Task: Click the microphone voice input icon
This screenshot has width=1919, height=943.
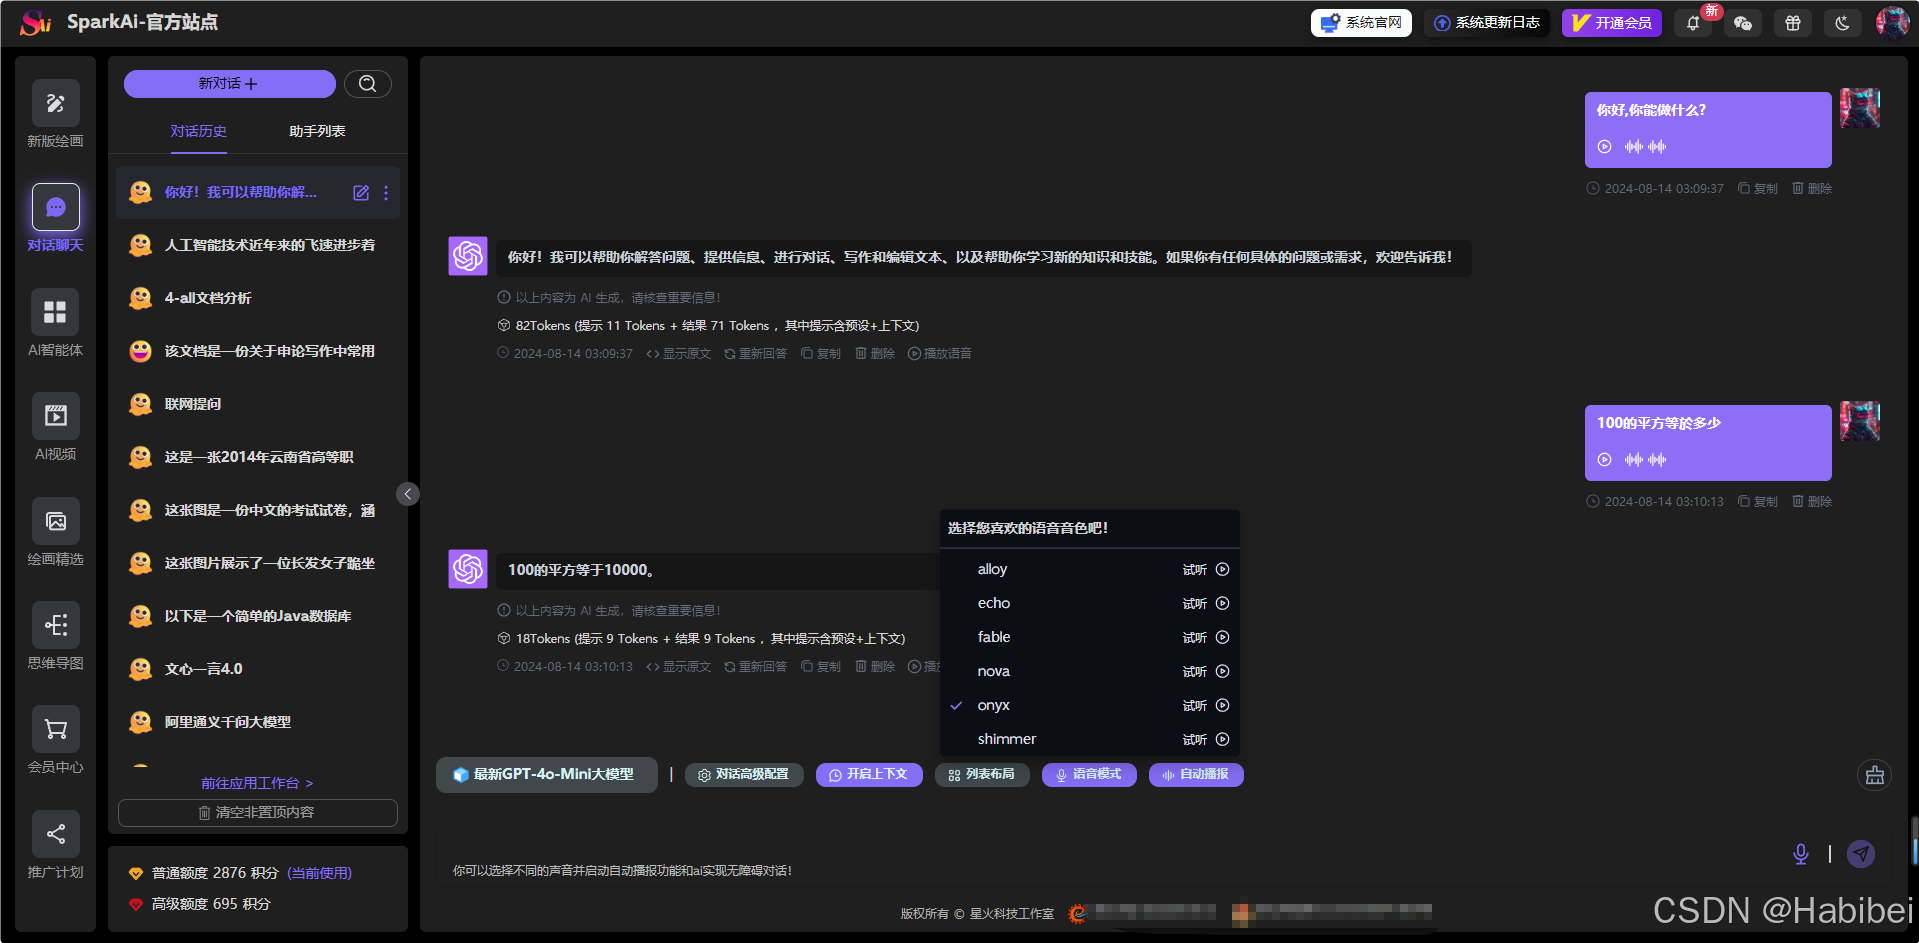Action: click(1801, 853)
